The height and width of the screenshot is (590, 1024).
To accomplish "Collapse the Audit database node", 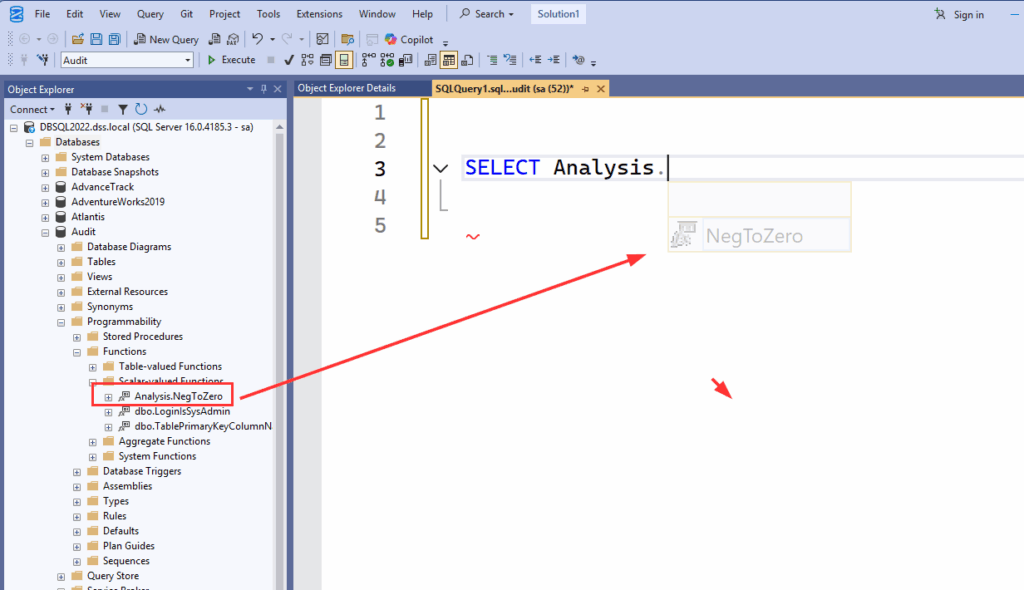I will pyautogui.click(x=45, y=232).
